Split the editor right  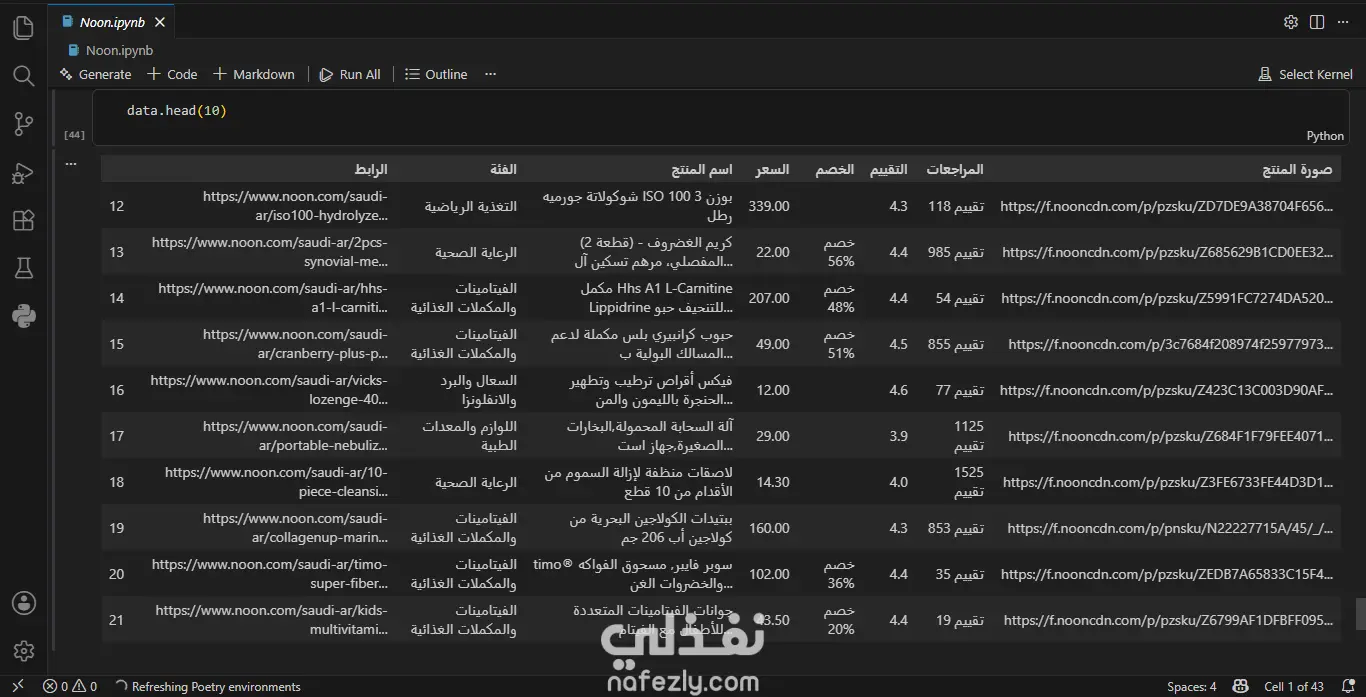[1317, 22]
